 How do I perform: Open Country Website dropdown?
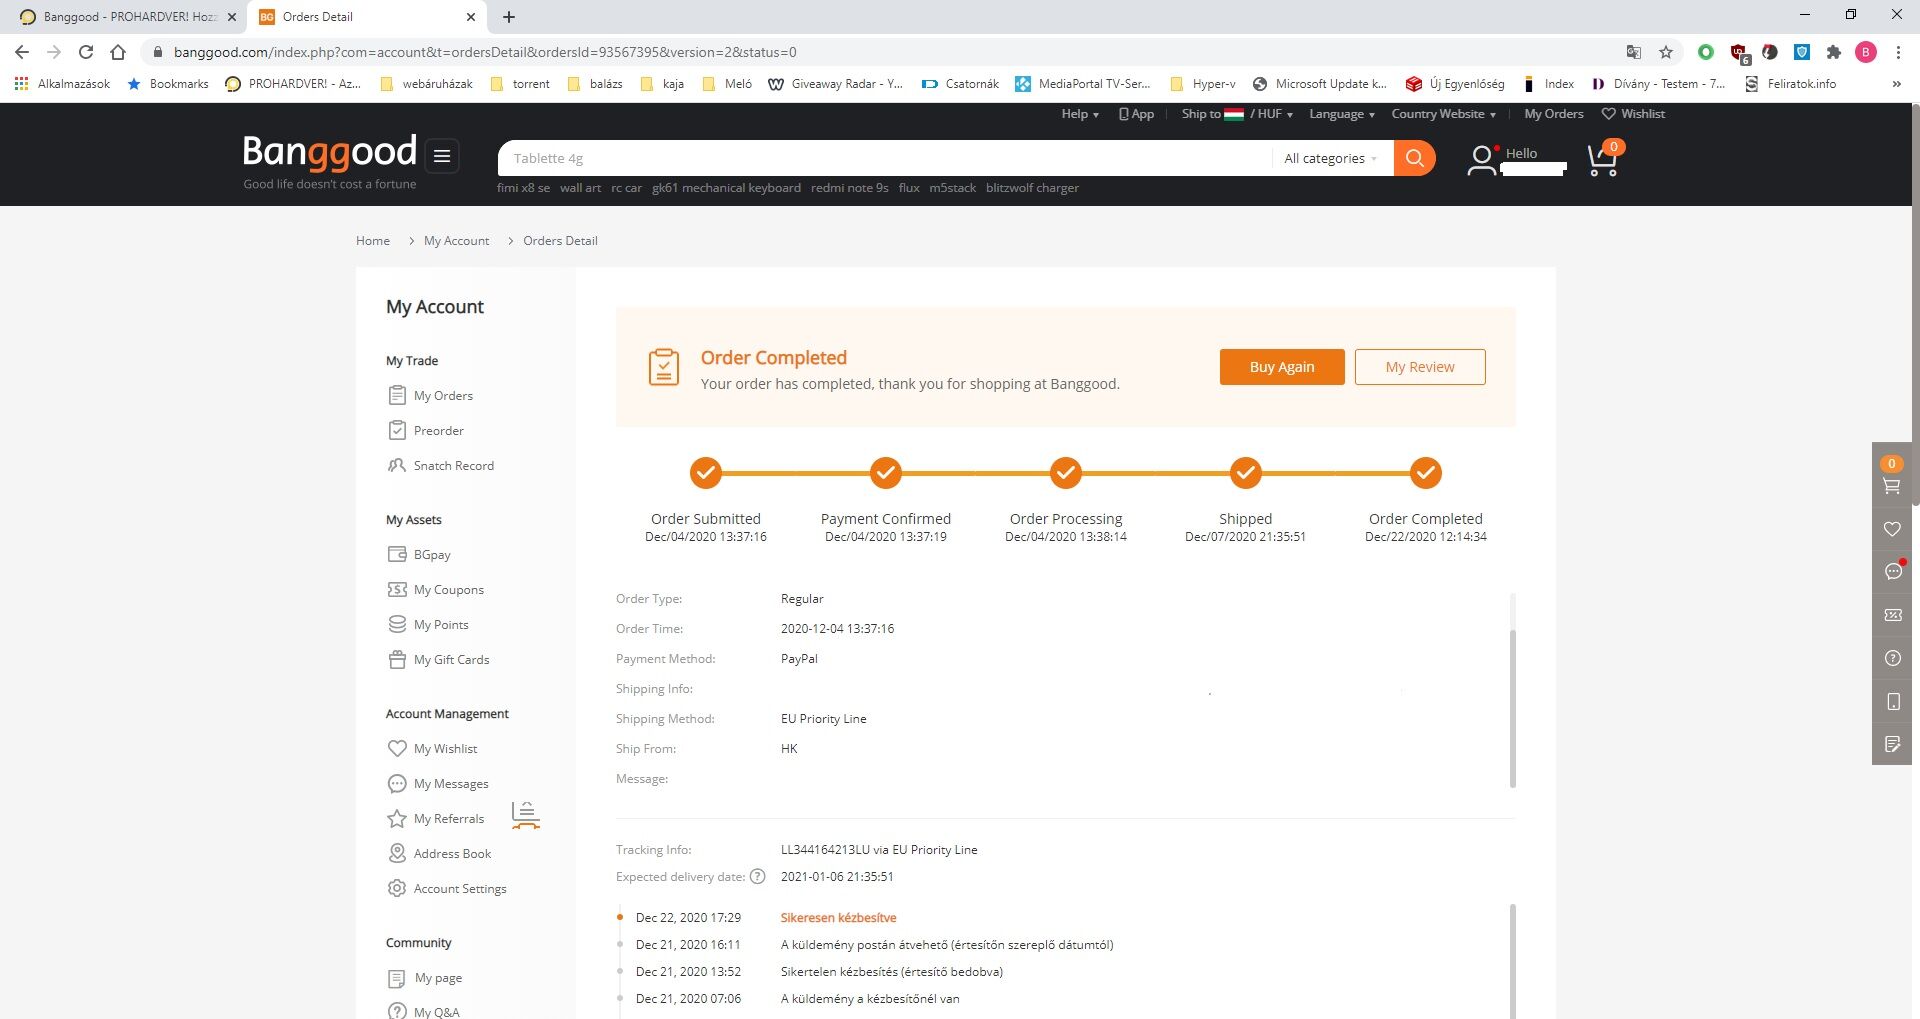tap(1443, 114)
